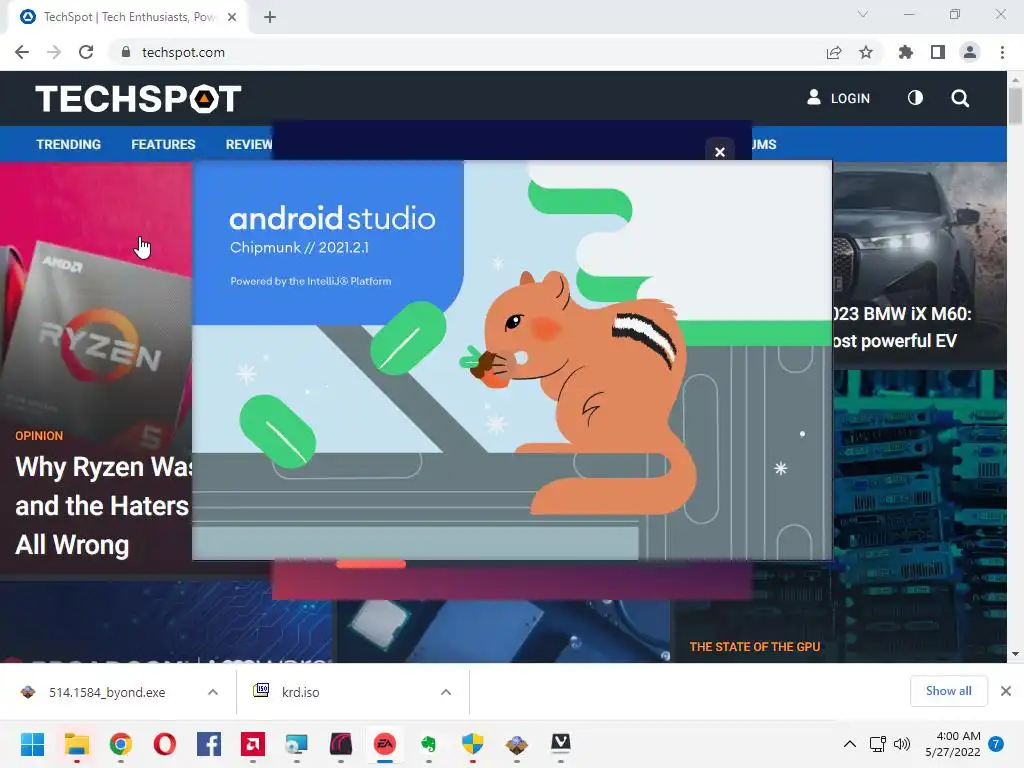Open THE STATE OF THE GPU article
The width and height of the screenshot is (1024, 768).
755,647
